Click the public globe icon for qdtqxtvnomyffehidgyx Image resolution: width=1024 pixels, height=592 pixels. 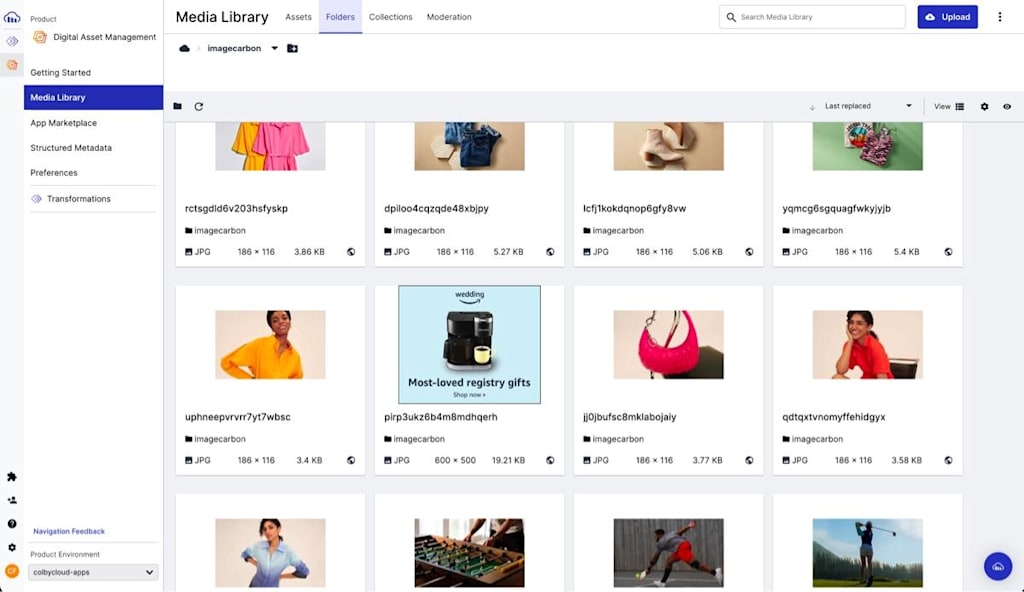[949, 460]
